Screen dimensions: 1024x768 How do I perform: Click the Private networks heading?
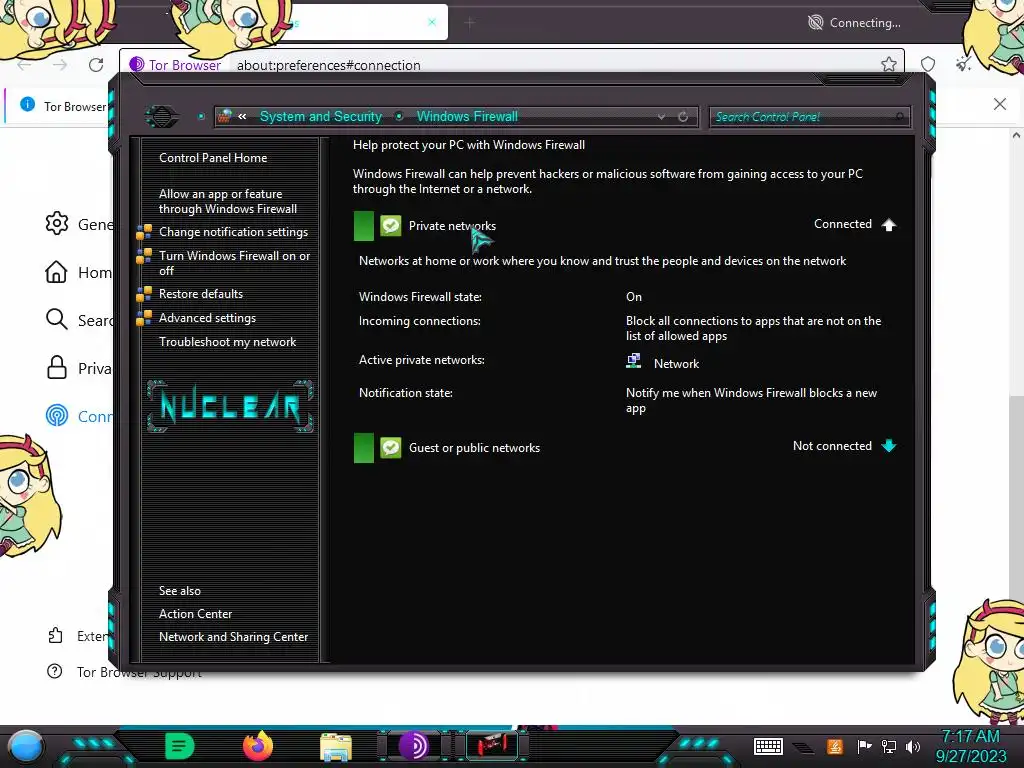tap(452, 226)
